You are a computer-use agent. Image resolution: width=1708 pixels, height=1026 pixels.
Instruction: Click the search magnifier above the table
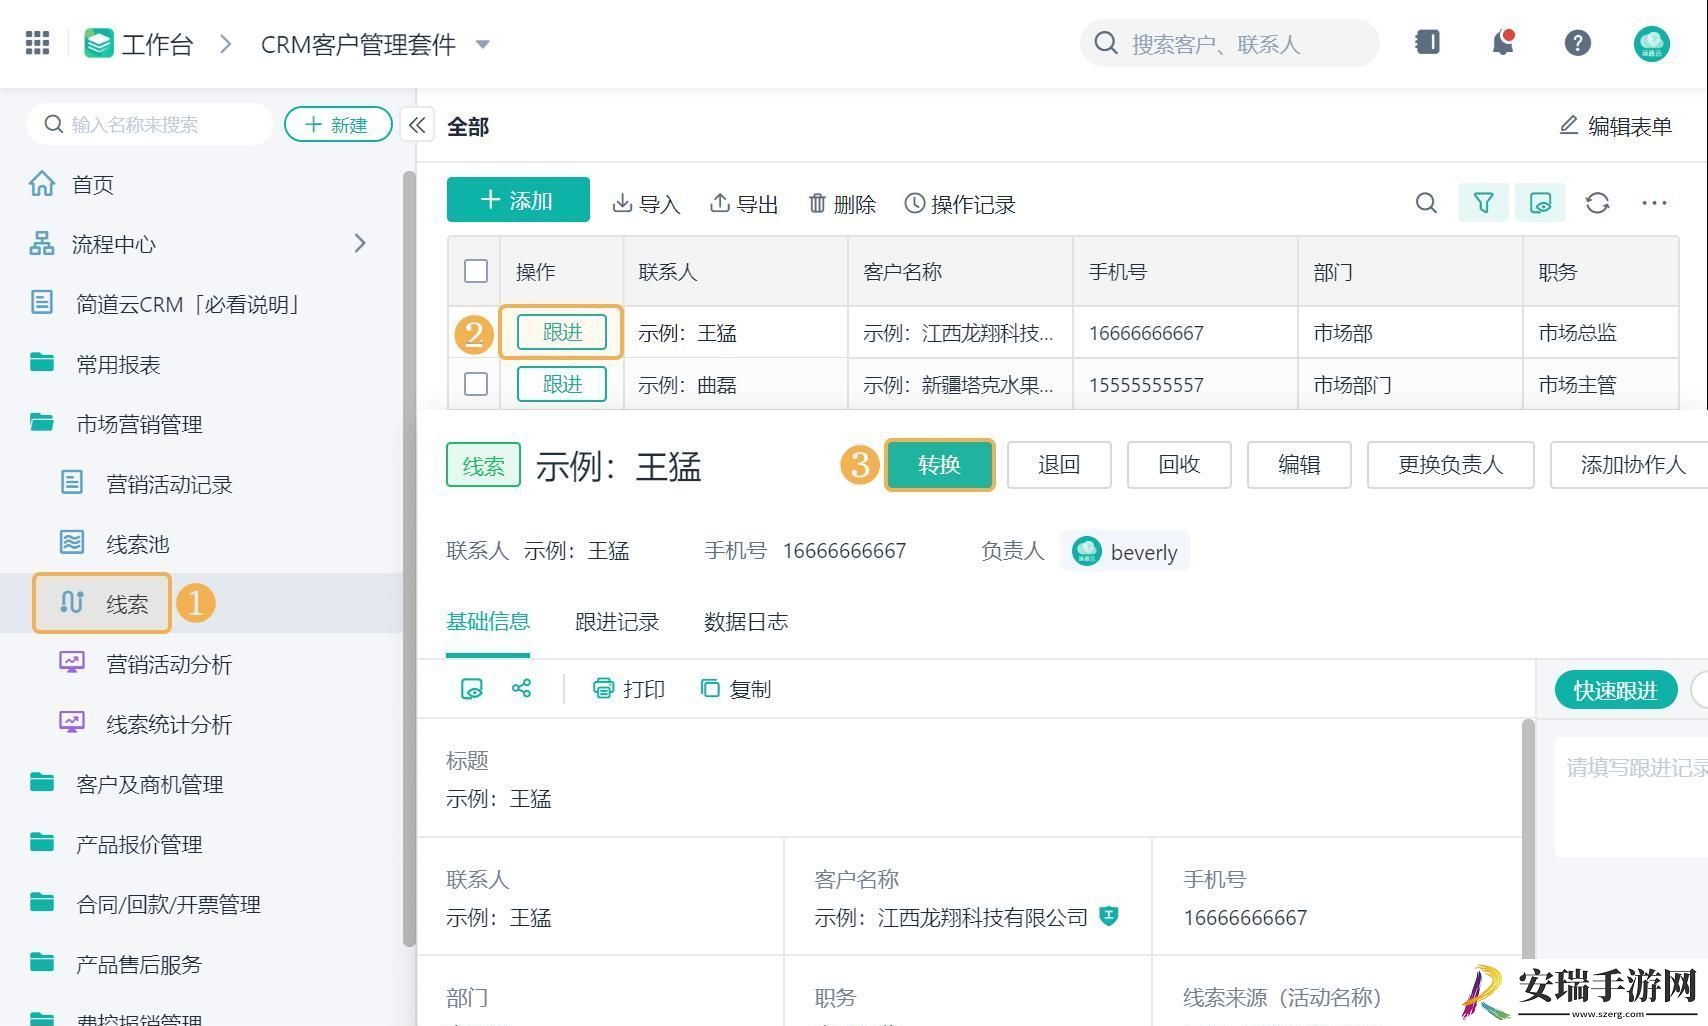coord(1426,203)
